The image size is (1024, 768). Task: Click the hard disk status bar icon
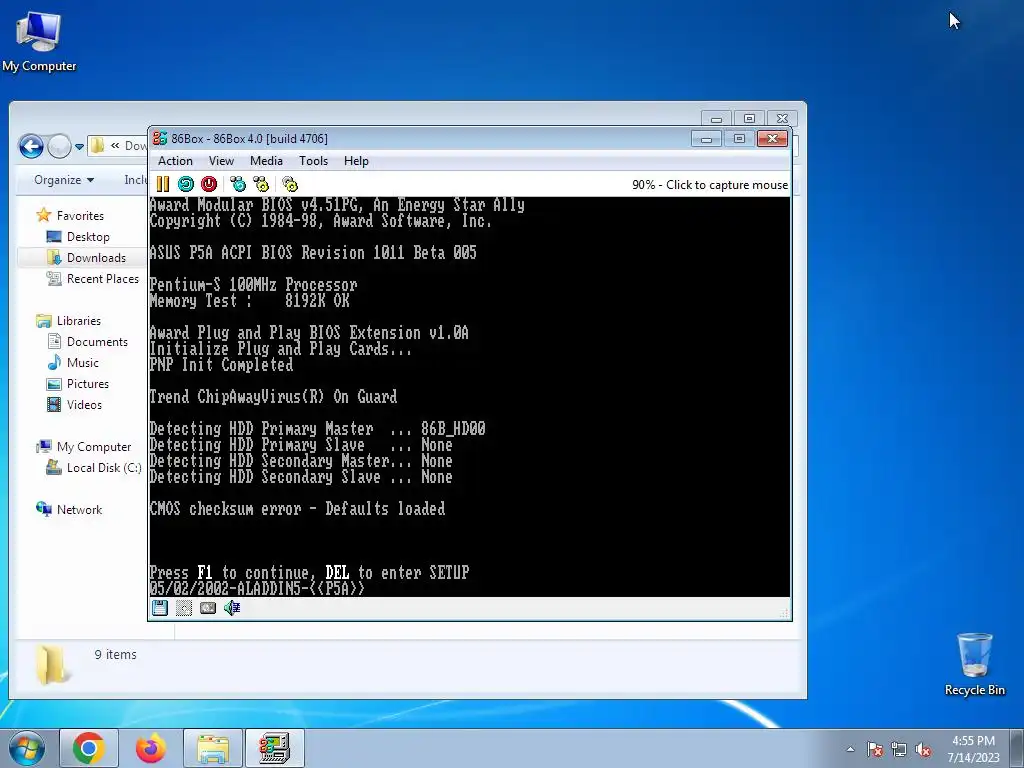(208, 608)
